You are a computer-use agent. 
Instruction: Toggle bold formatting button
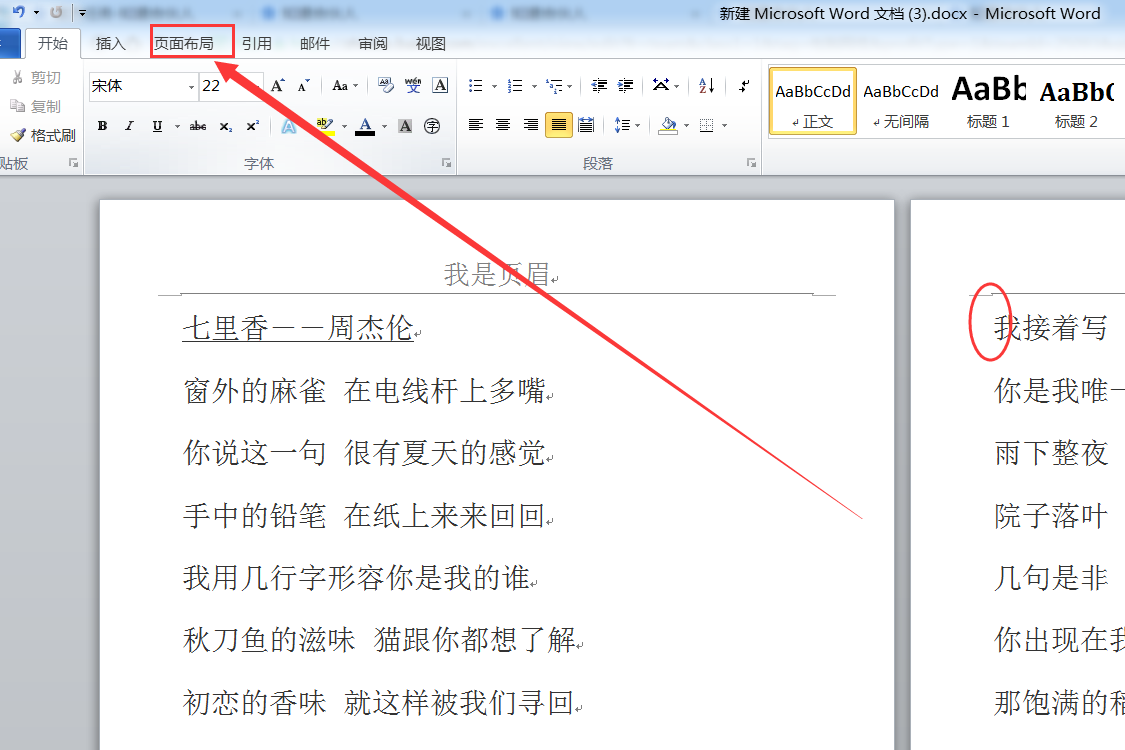point(103,126)
